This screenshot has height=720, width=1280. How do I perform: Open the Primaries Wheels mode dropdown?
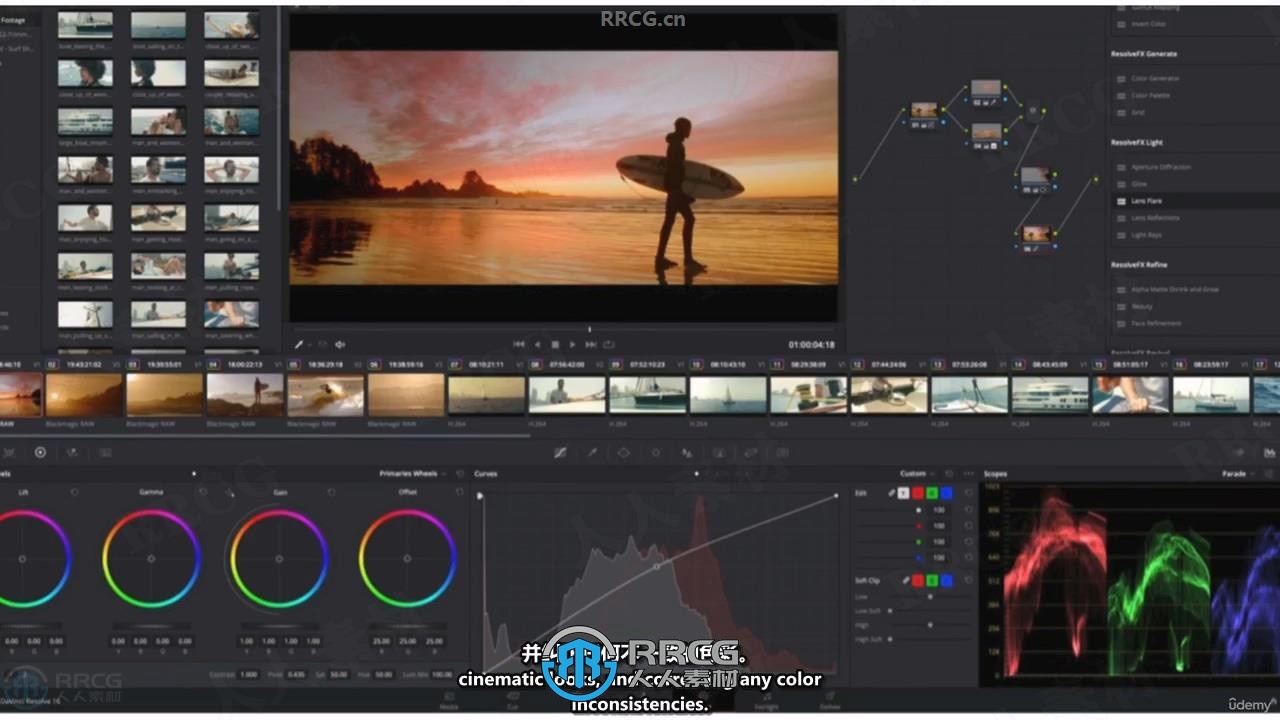pyautogui.click(x=412, y=473)
